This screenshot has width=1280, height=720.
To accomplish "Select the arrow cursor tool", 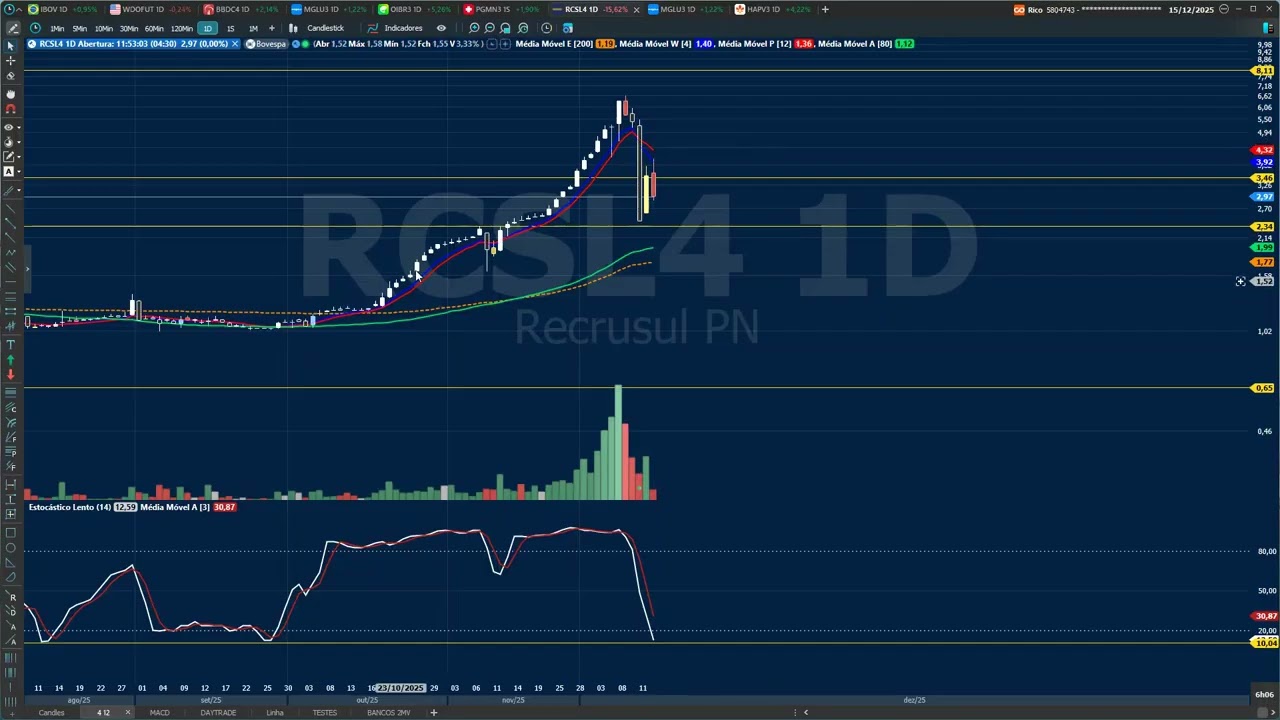I will coord(11,46).
